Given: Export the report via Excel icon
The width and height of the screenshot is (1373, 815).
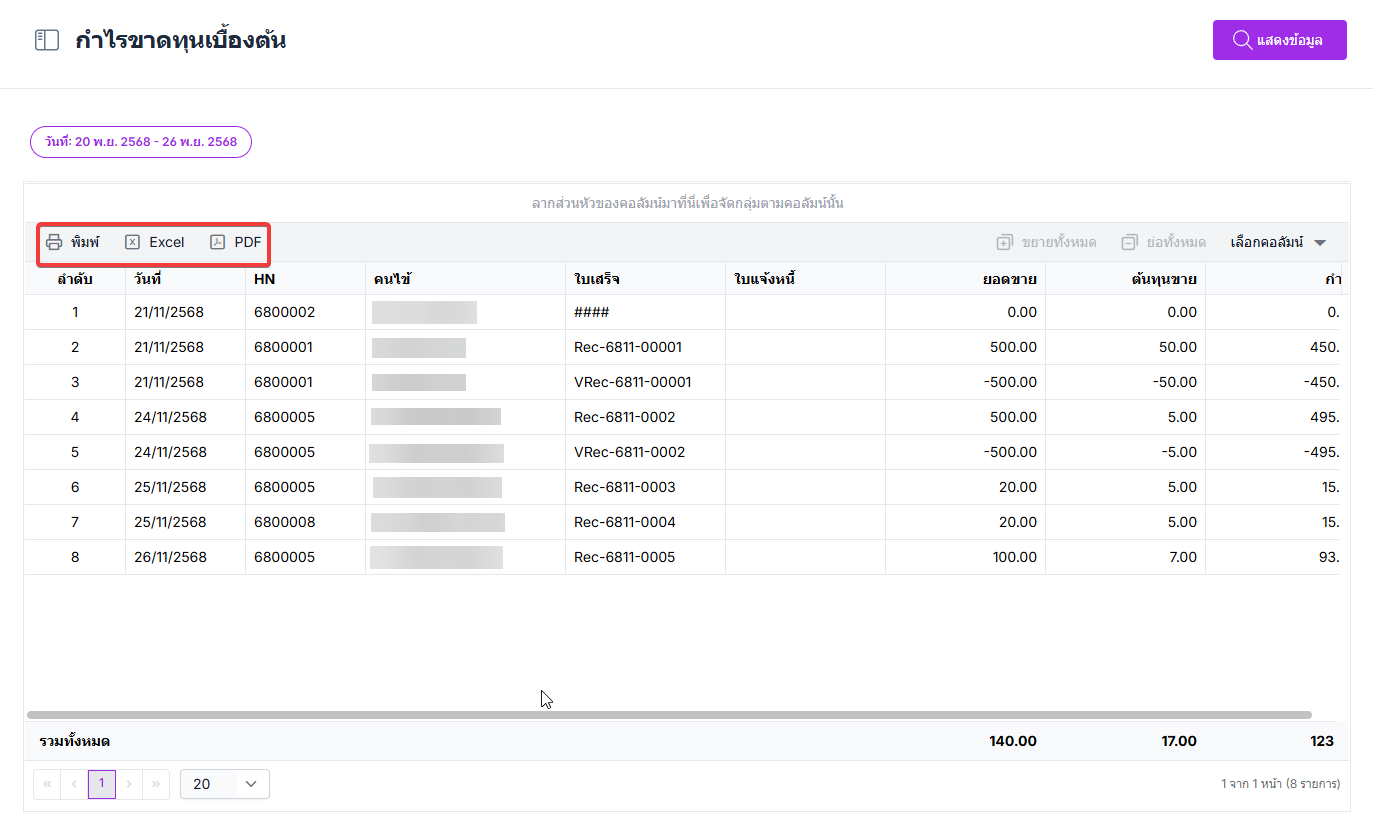Looking at the screenshot, I should pyautogui.click(x=132, y=242).
